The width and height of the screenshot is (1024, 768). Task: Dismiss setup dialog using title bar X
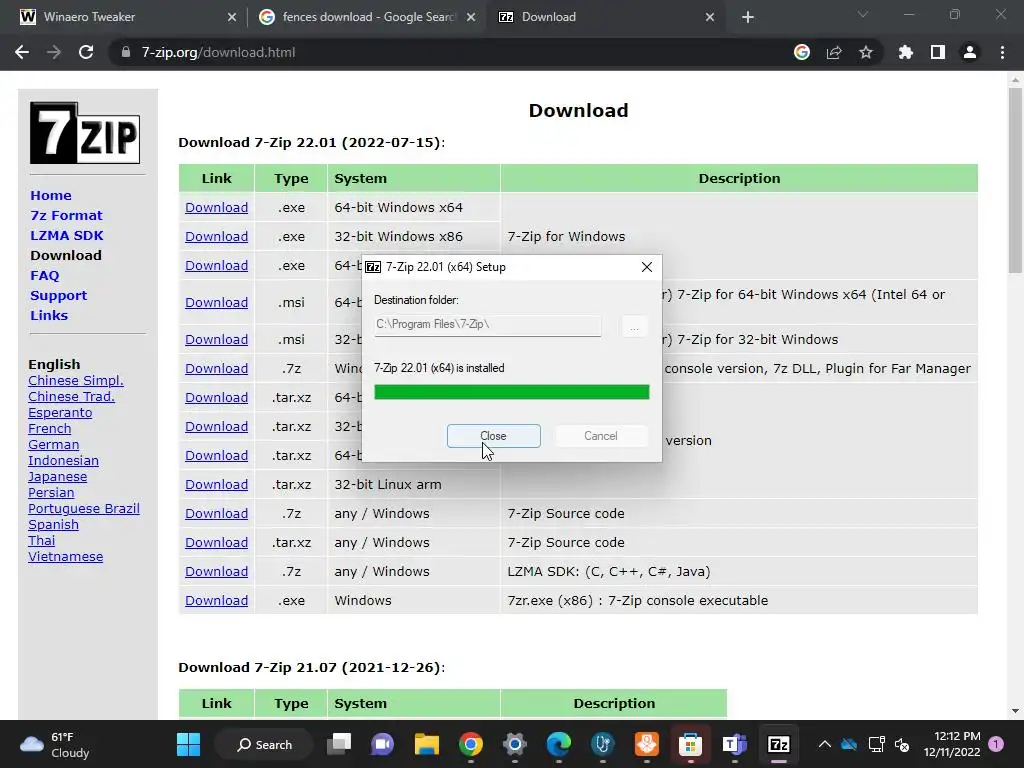point(647,267)
